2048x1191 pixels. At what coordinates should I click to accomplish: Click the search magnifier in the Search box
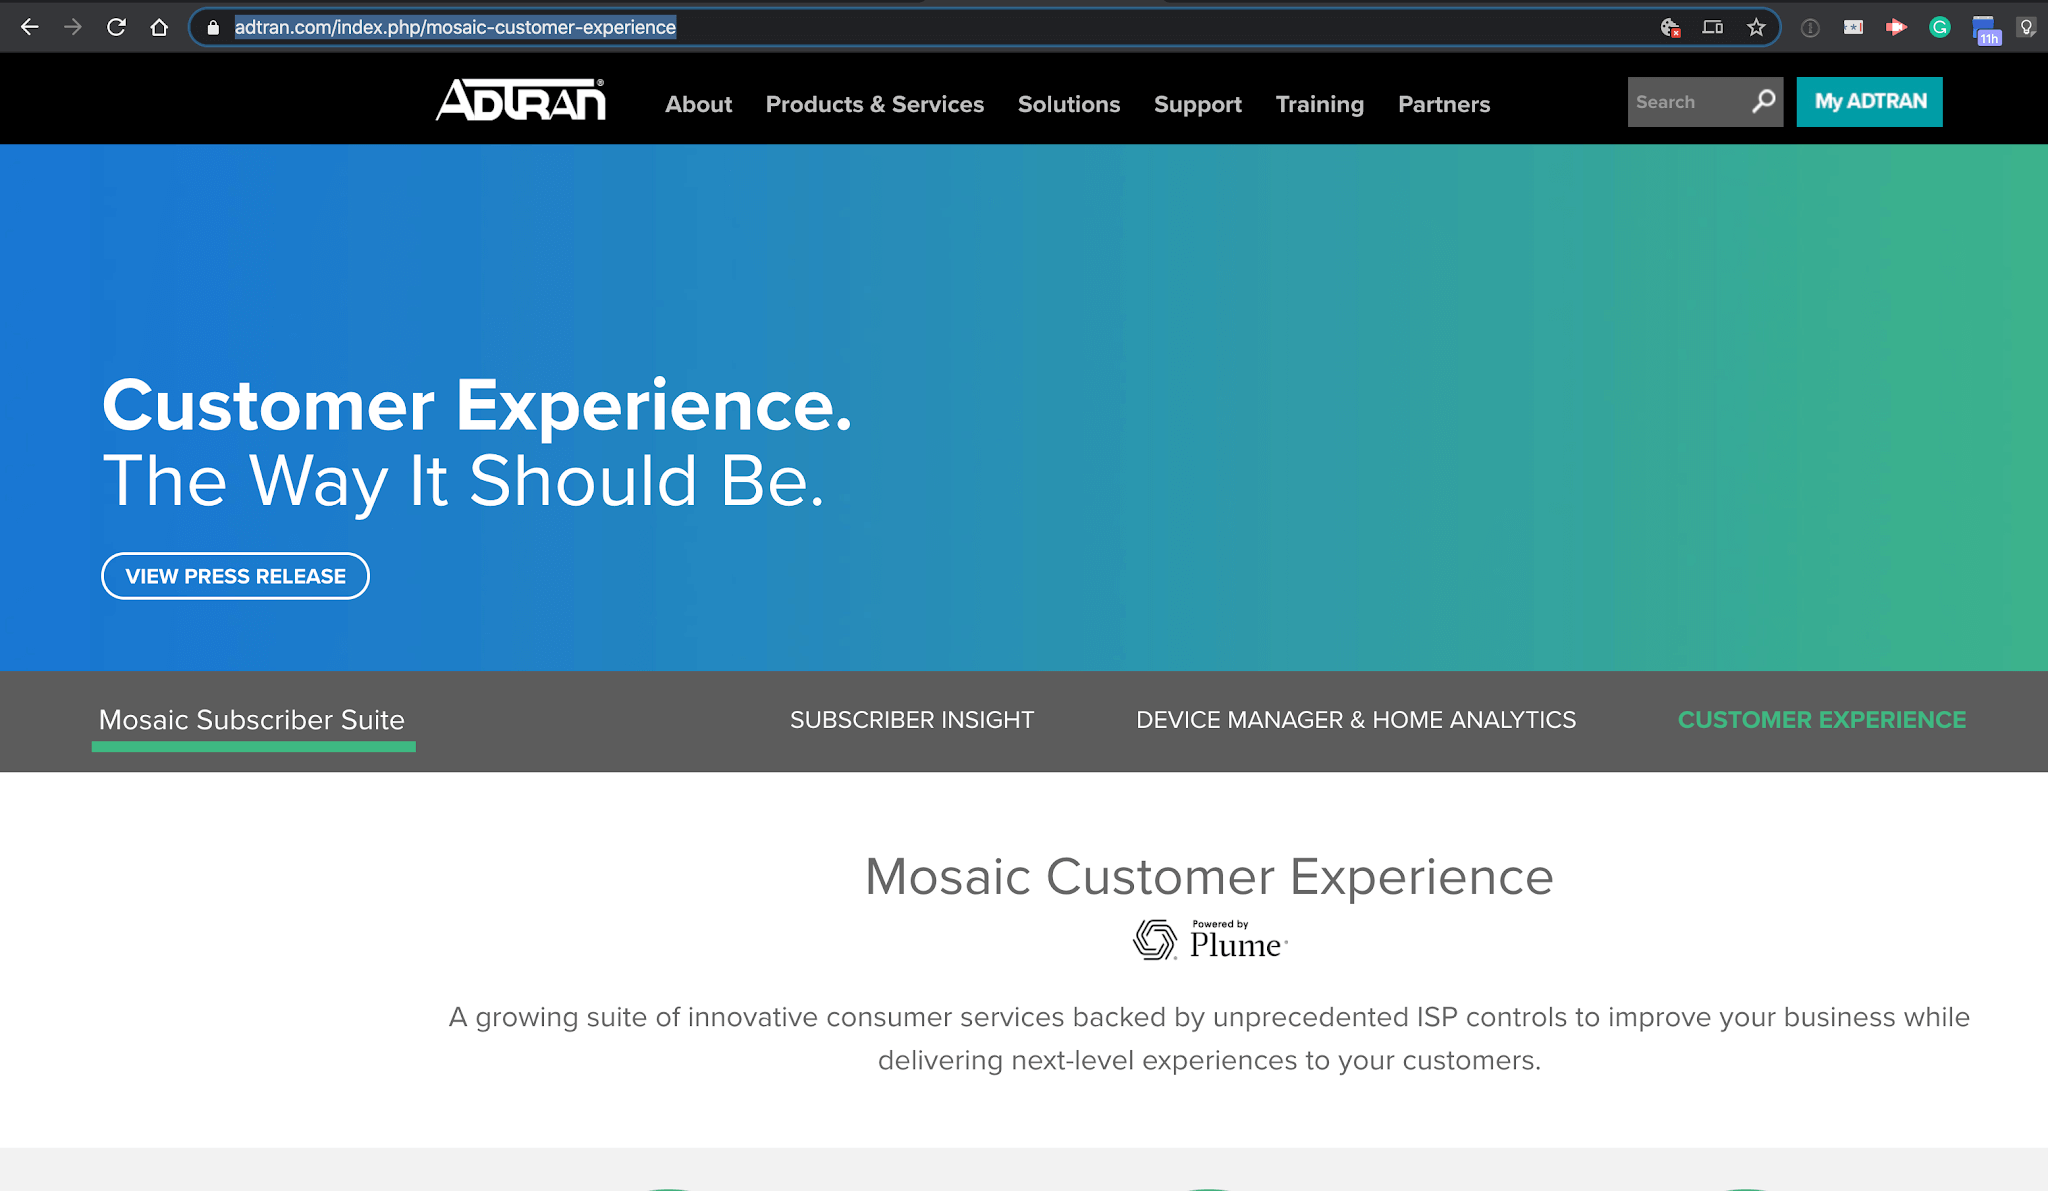tap(1763, 101)
